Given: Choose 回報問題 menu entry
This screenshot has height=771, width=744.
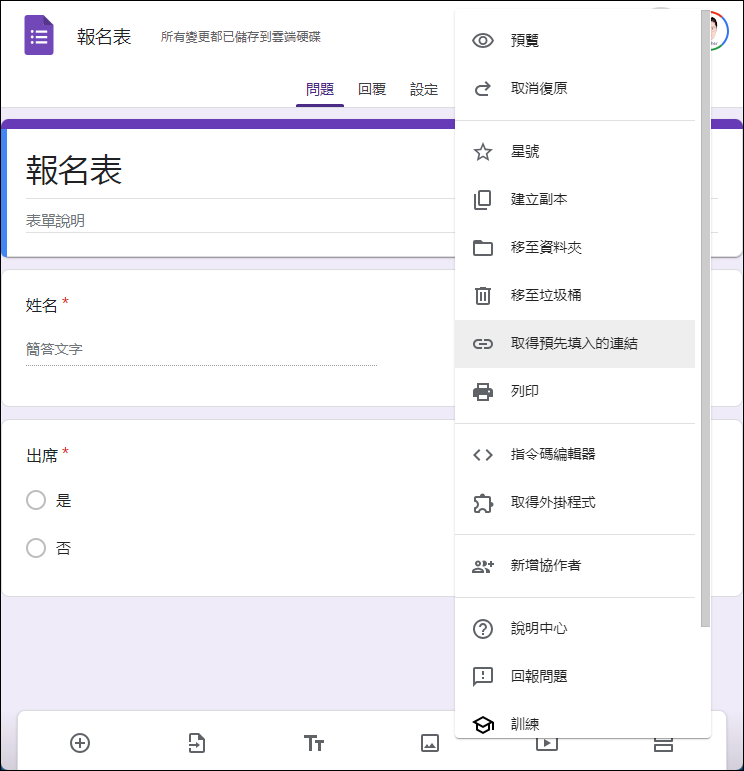Looking at the screenshot, I should (575, 677).
